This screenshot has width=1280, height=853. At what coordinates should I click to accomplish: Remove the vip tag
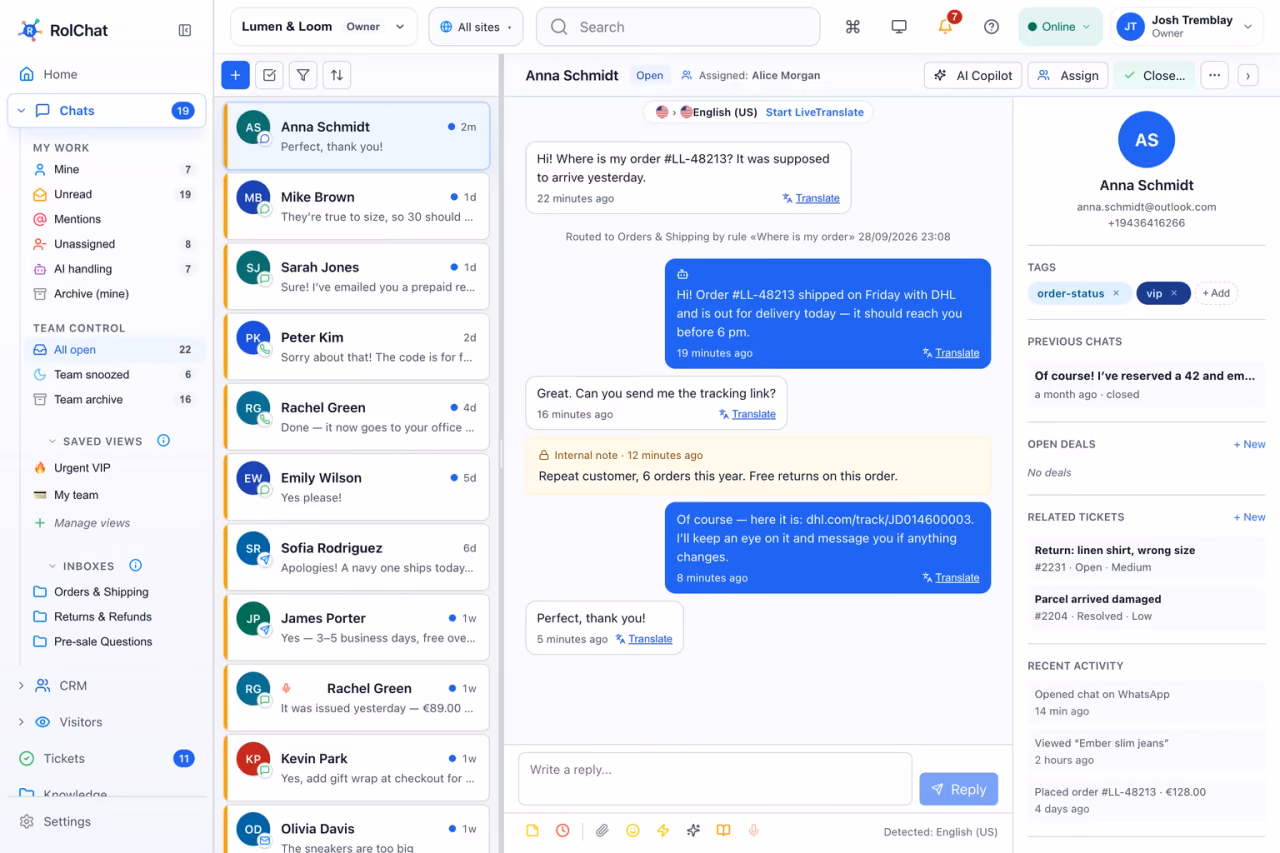click(1174, 293)
